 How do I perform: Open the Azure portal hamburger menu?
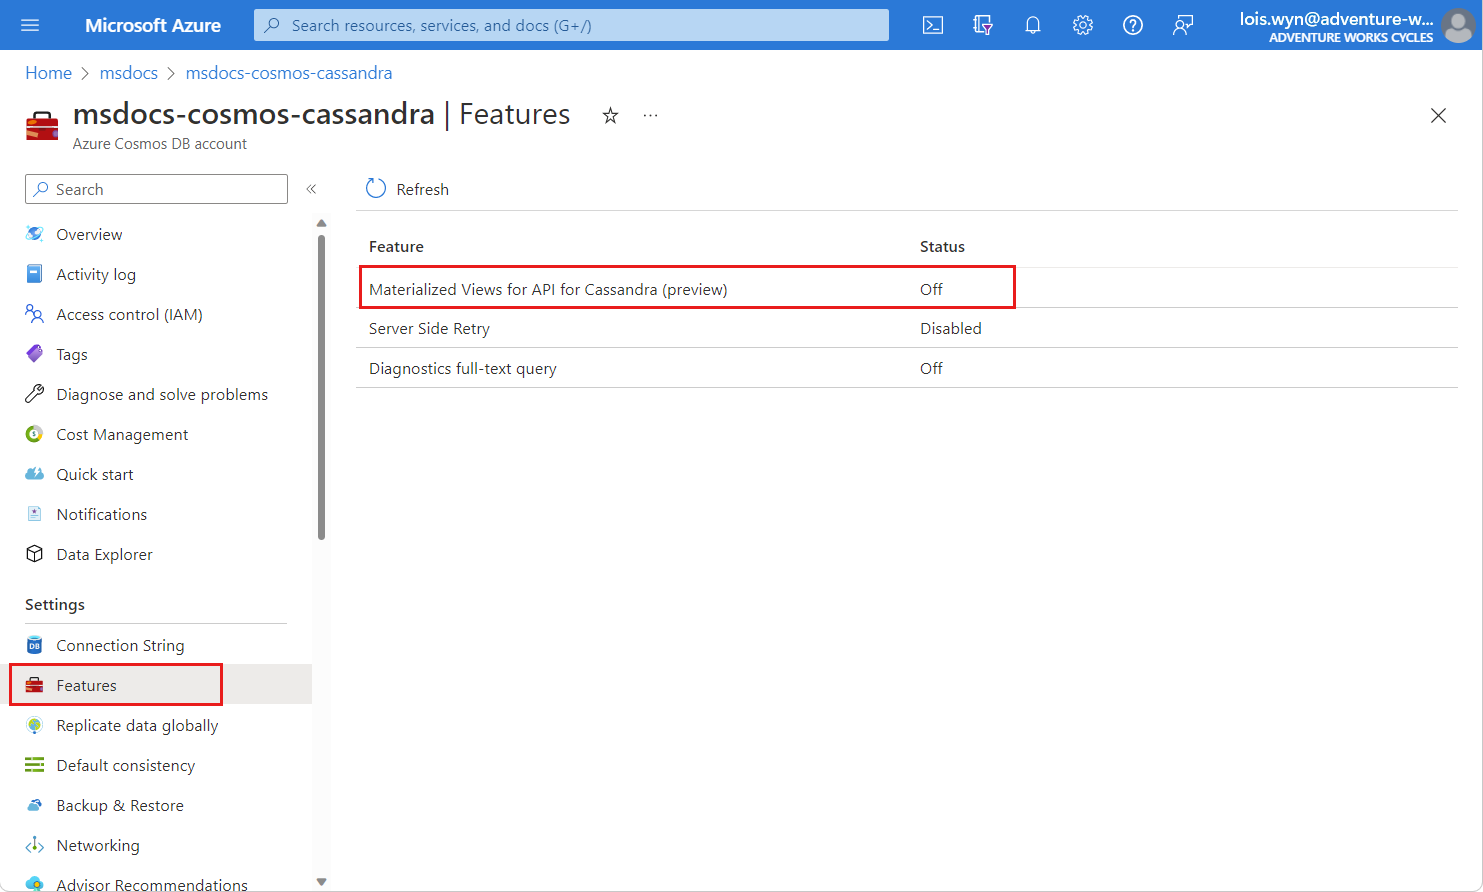click(30, 25)
